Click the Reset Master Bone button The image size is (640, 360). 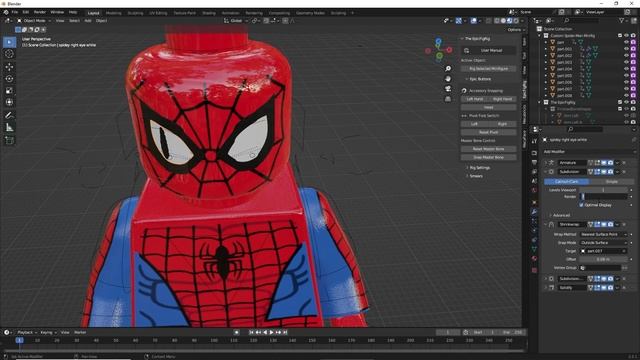[489, 149]
